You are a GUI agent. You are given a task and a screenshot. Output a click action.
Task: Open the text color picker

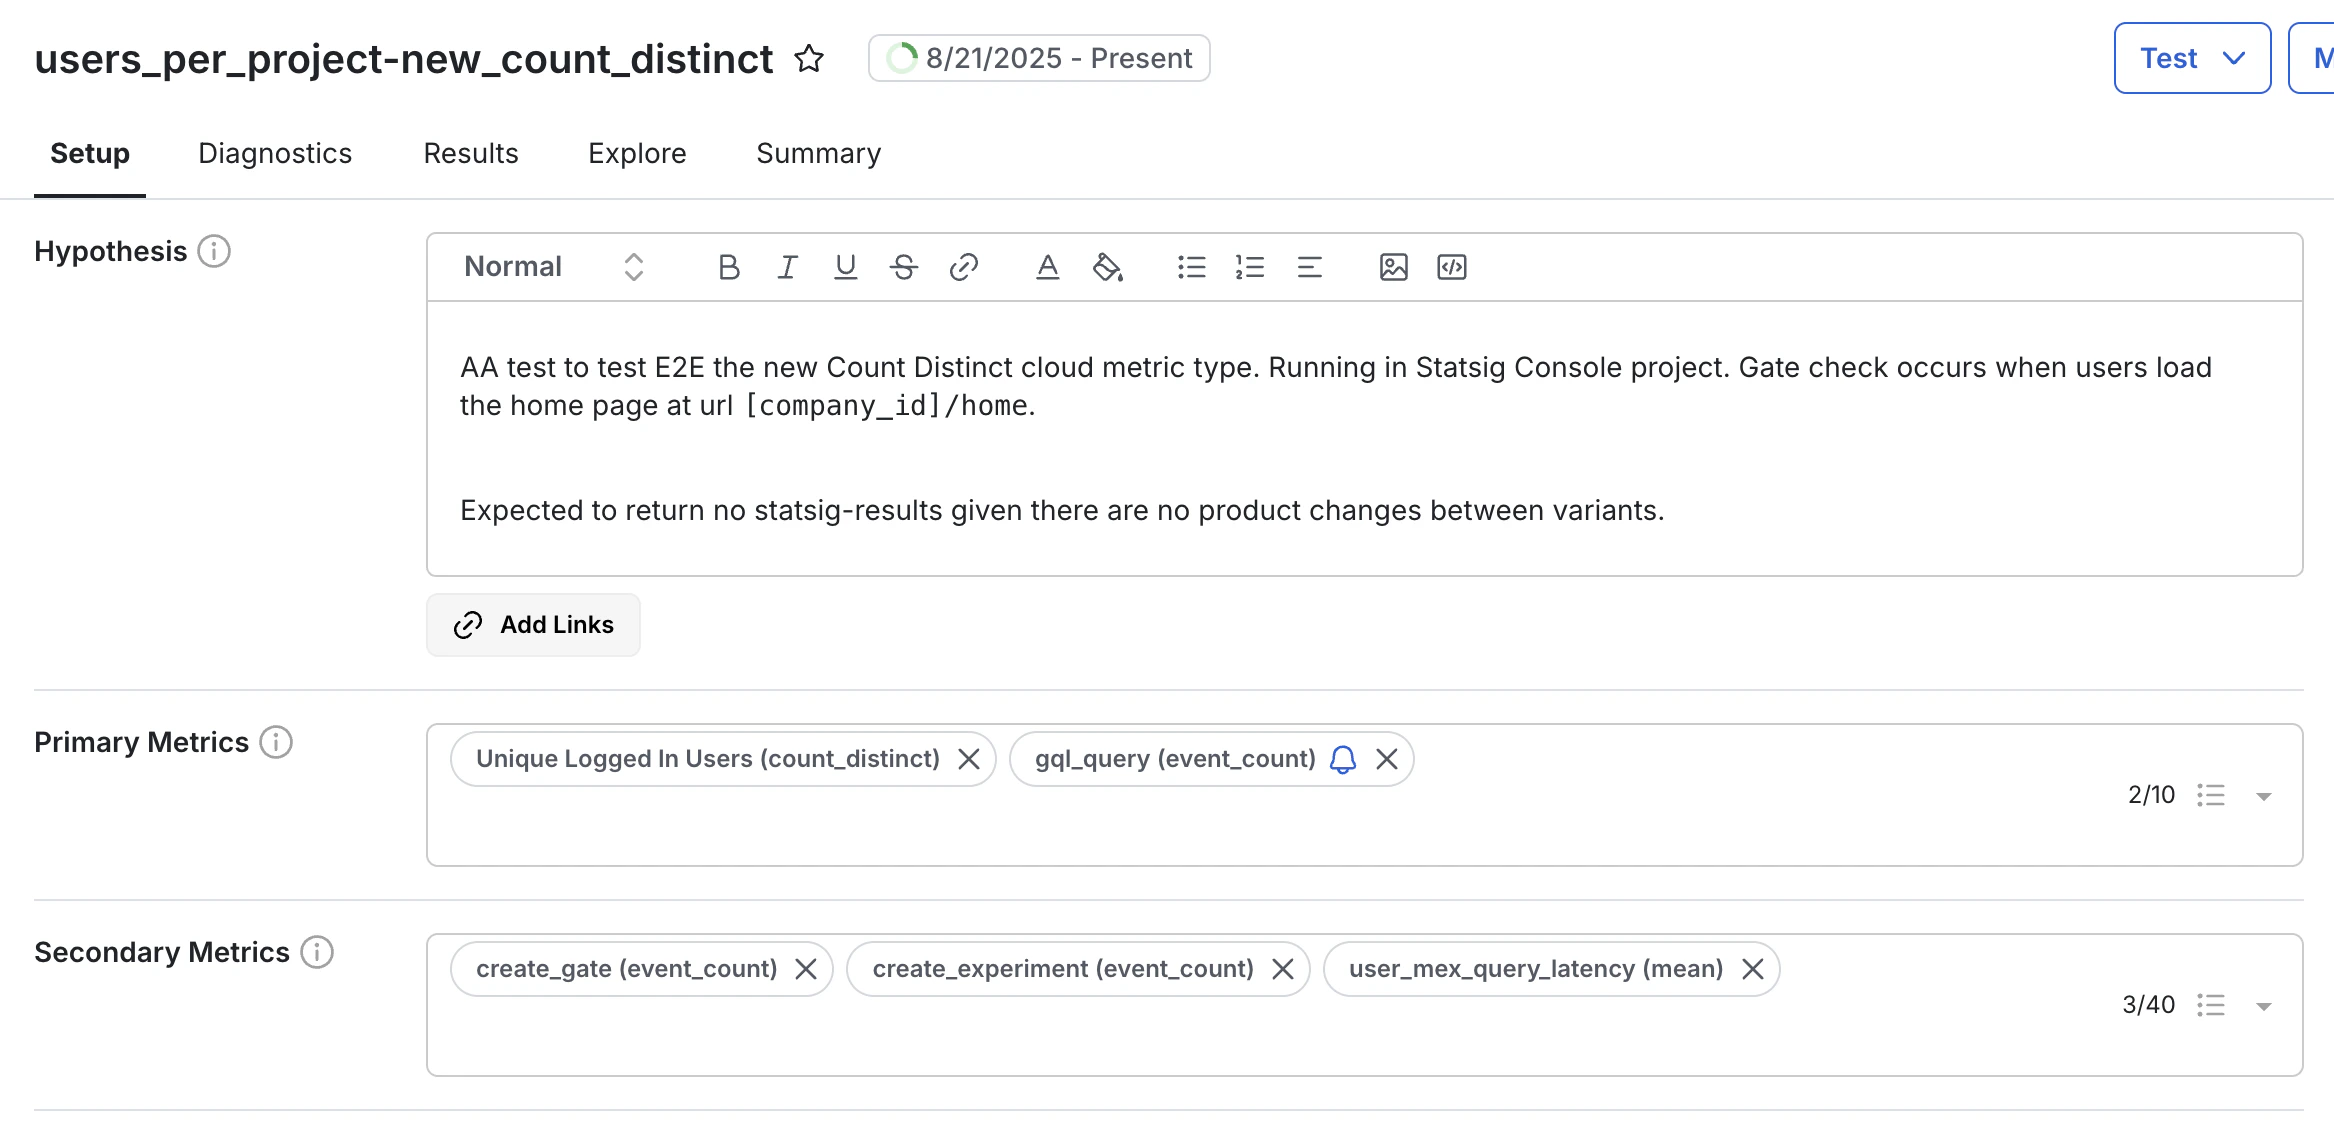point(1047,267)
